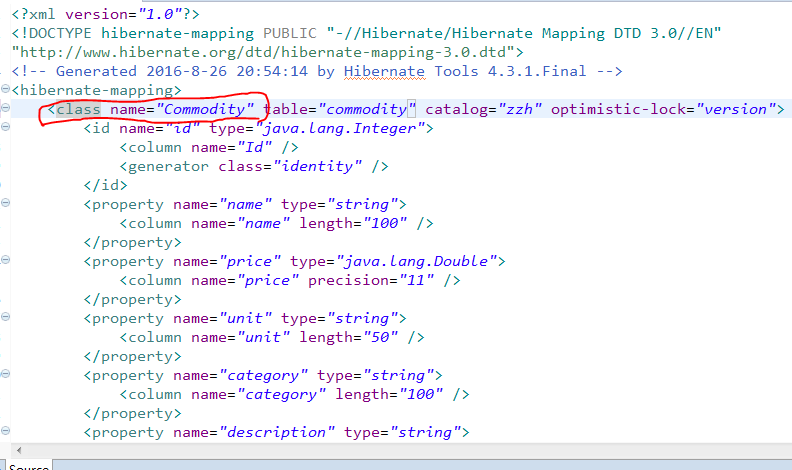Click the underlined word "Hibernate" in the comment
The height and width of the screenshot is (470, 792).
coord(384,72)
